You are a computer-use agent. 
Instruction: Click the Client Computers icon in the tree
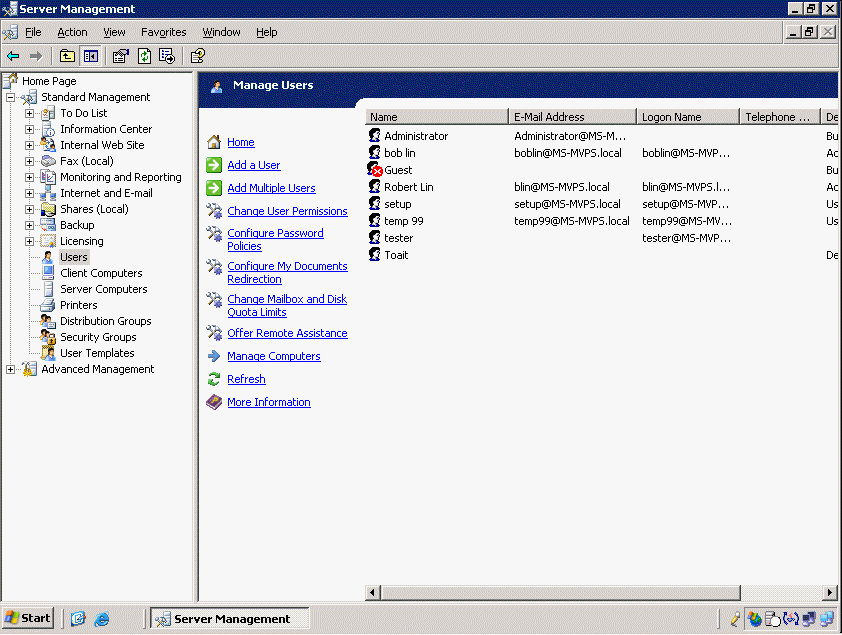click(48, 273)
